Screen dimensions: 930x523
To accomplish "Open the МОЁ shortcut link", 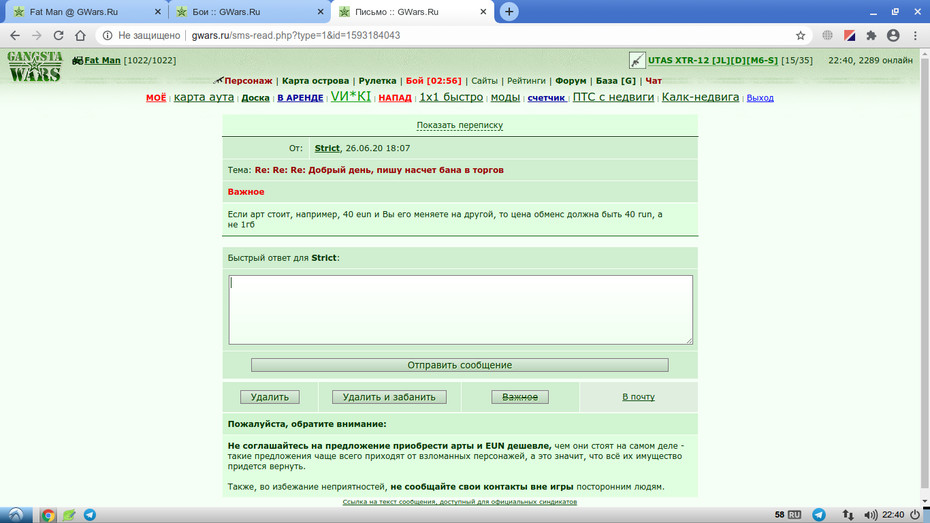I will click(156, 98).
